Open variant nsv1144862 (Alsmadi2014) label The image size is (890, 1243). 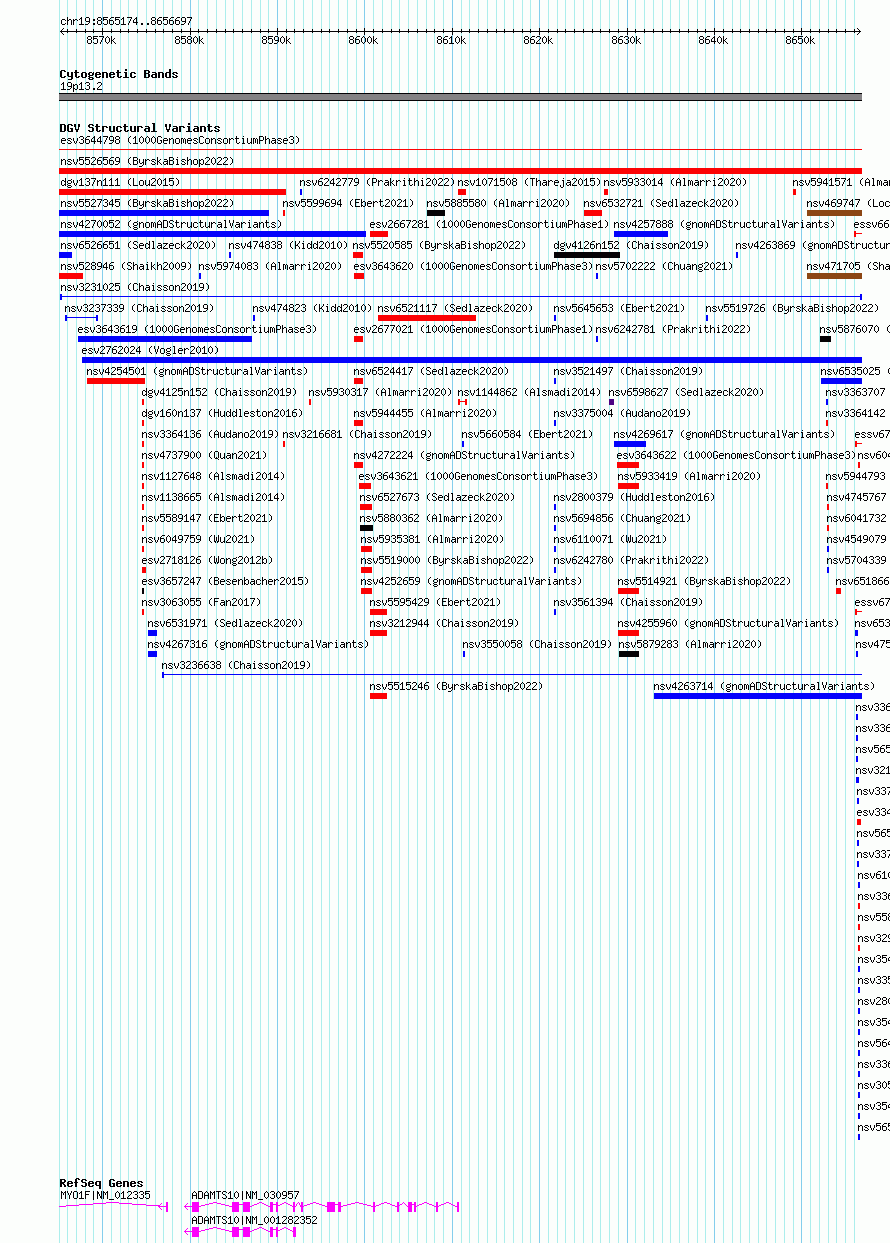[530, 393]
